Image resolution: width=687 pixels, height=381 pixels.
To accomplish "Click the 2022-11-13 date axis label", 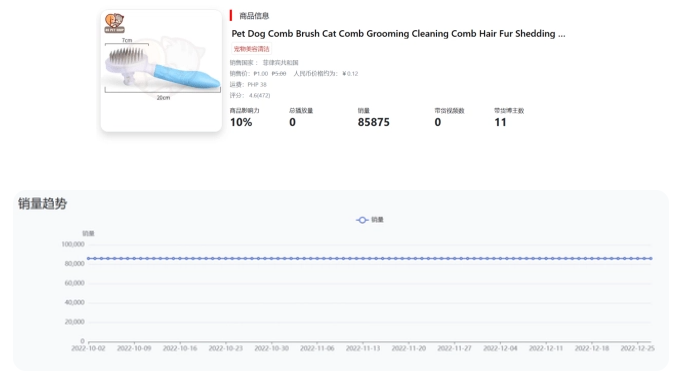I will click(x=363, y=348).
